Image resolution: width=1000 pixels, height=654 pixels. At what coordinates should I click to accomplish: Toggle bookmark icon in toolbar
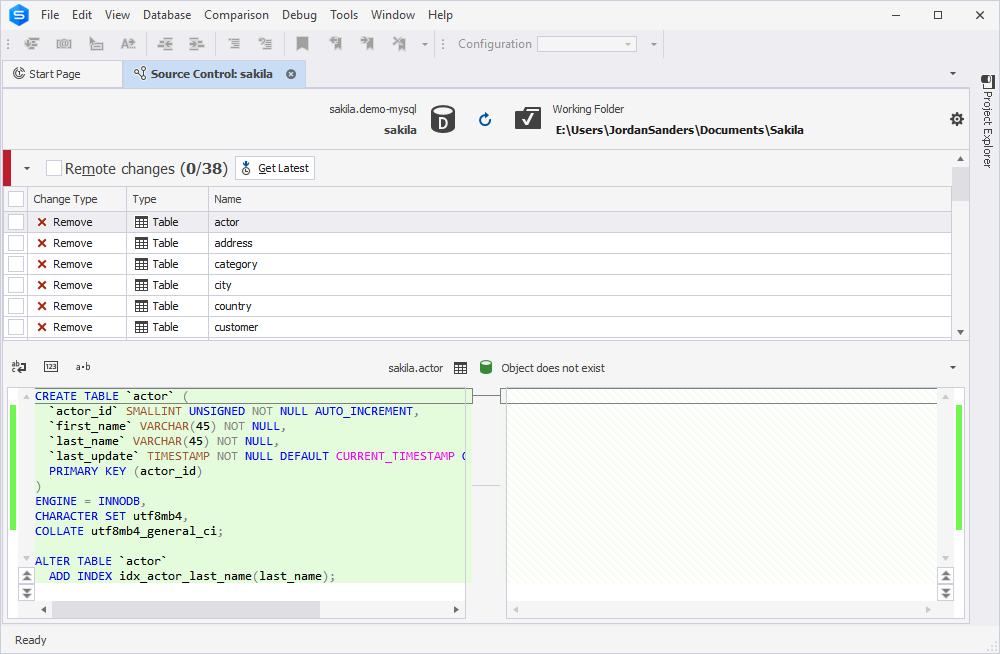tap(302, 43)
